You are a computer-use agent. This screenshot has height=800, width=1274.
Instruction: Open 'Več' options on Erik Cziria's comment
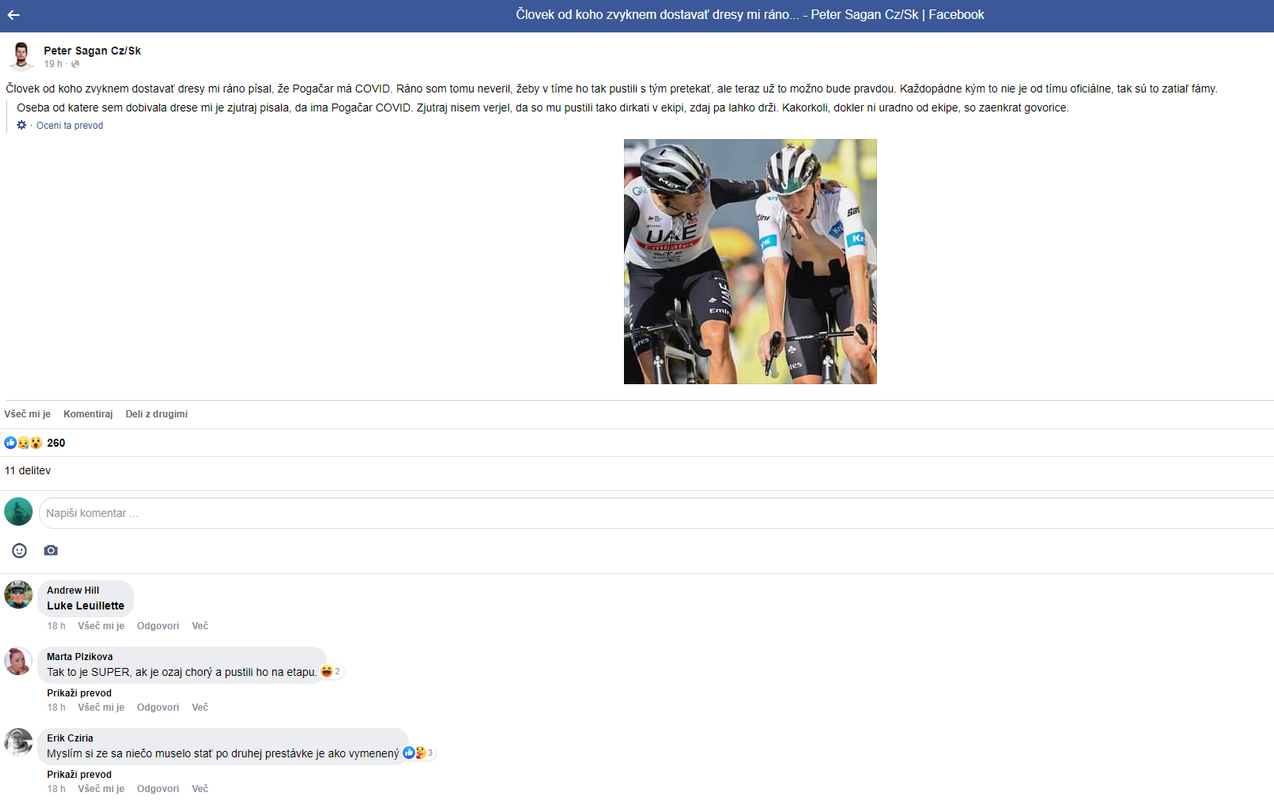[200, 789]
